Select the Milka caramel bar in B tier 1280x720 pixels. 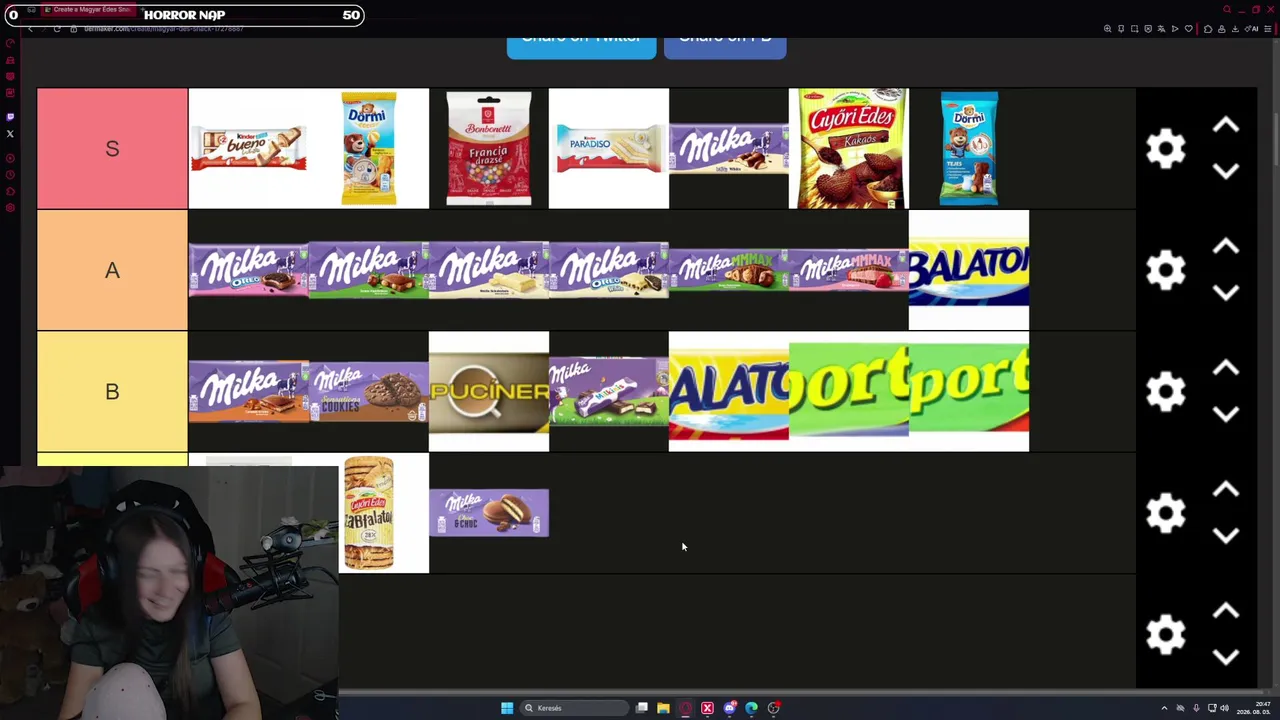(x=248, y=391)
